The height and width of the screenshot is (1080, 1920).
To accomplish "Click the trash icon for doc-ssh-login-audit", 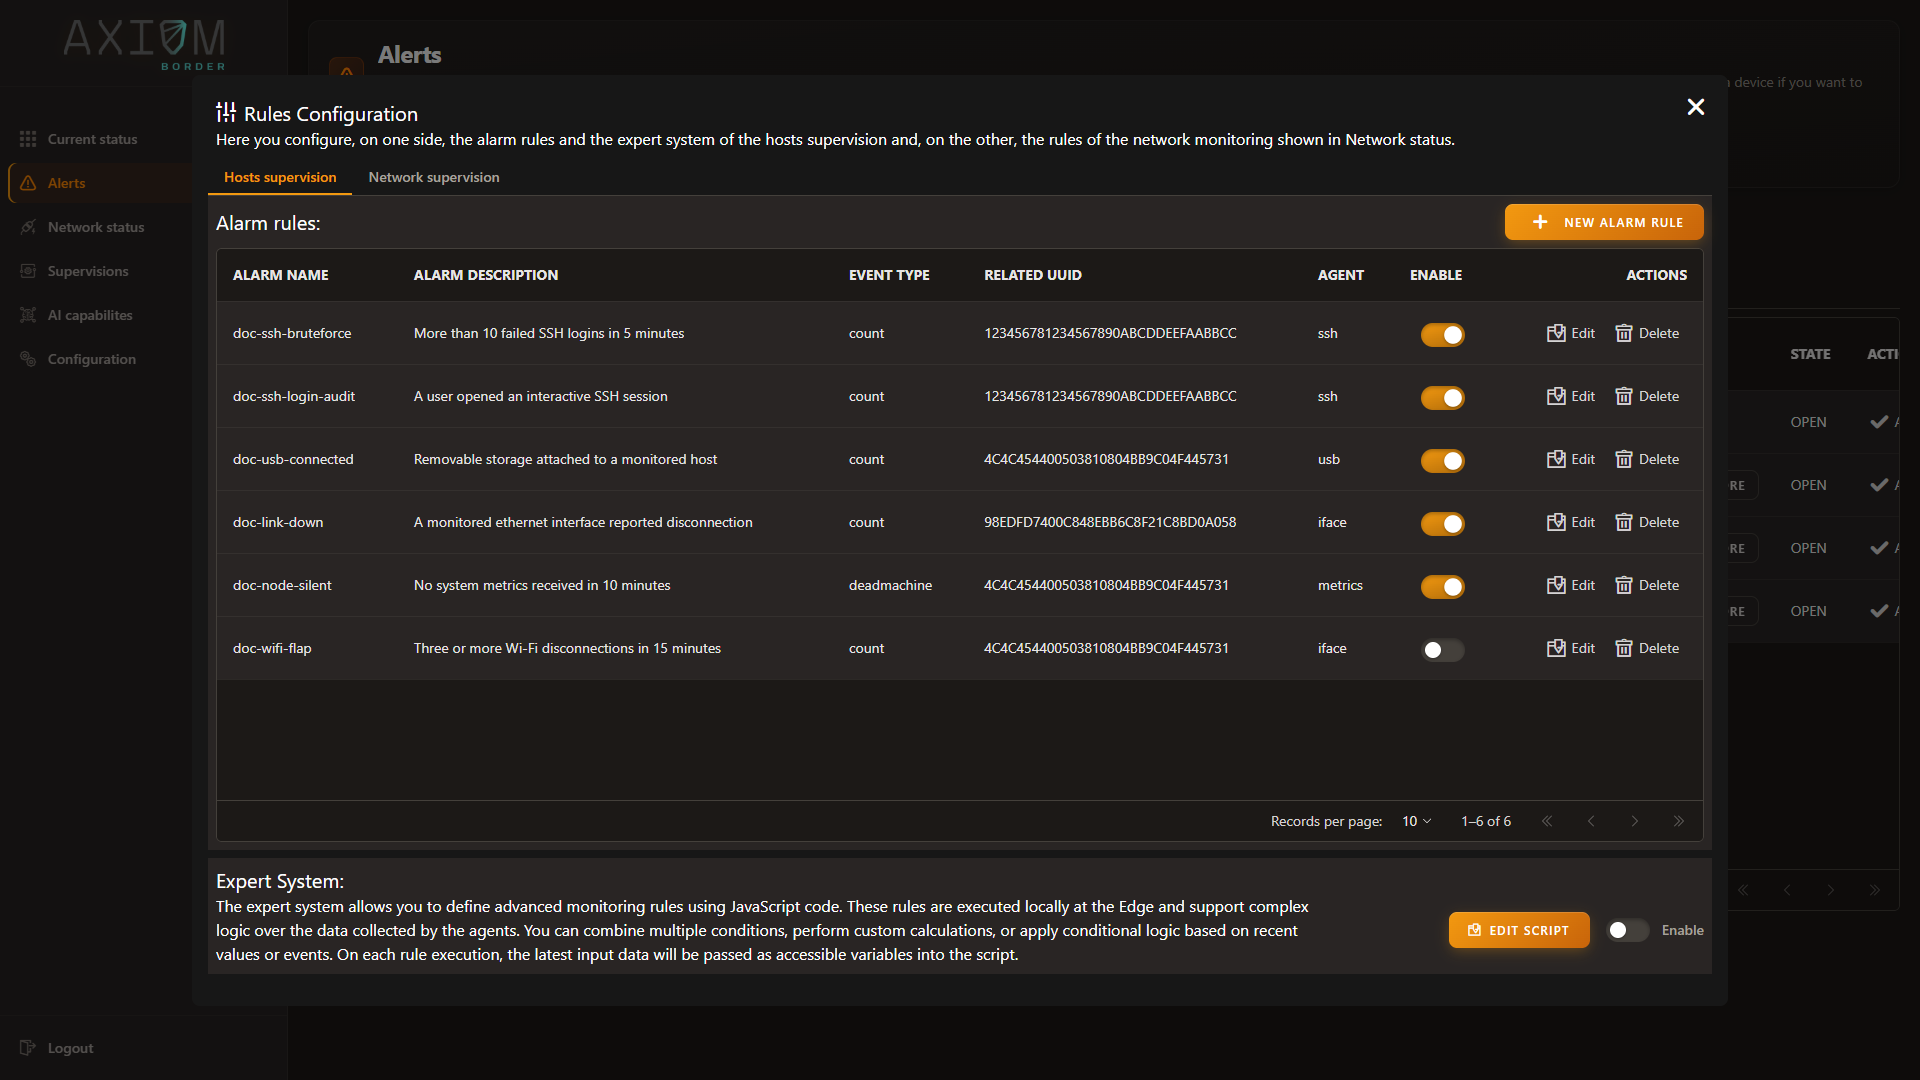I will [1624, 396].
